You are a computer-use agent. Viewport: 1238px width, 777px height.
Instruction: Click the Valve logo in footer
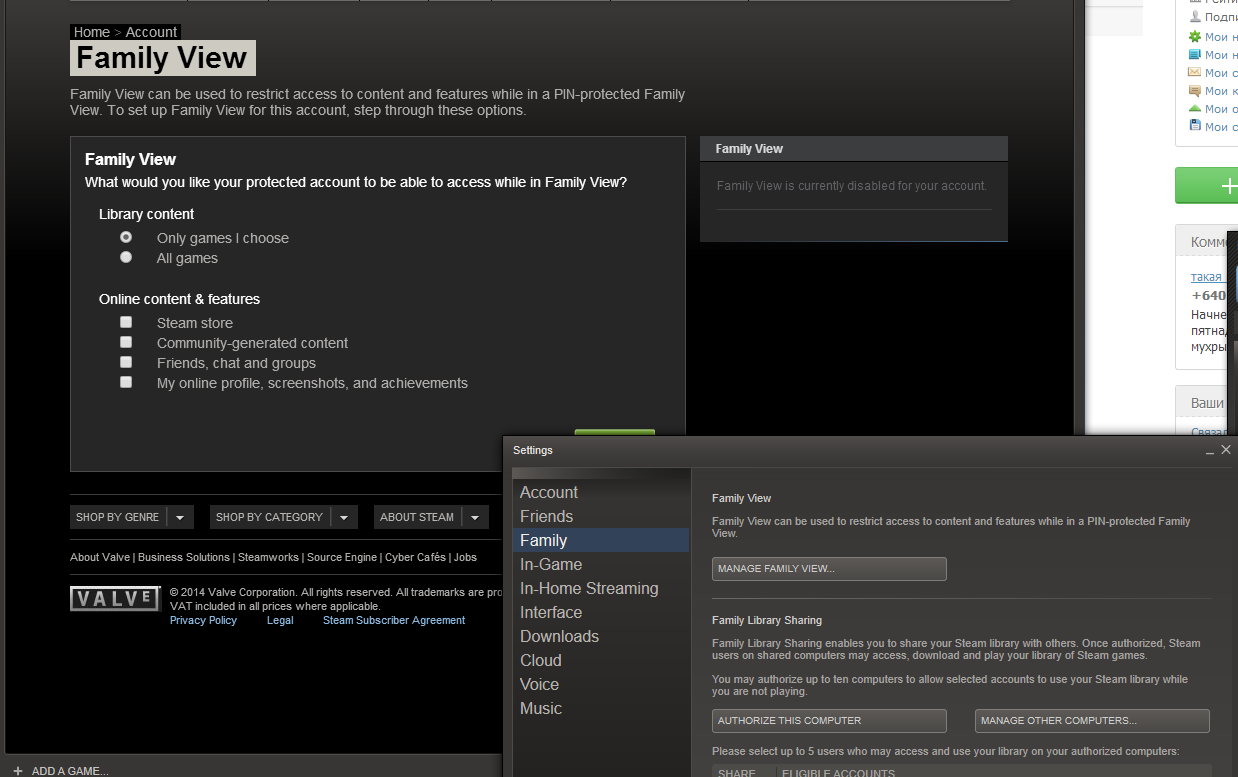point(115,598)
